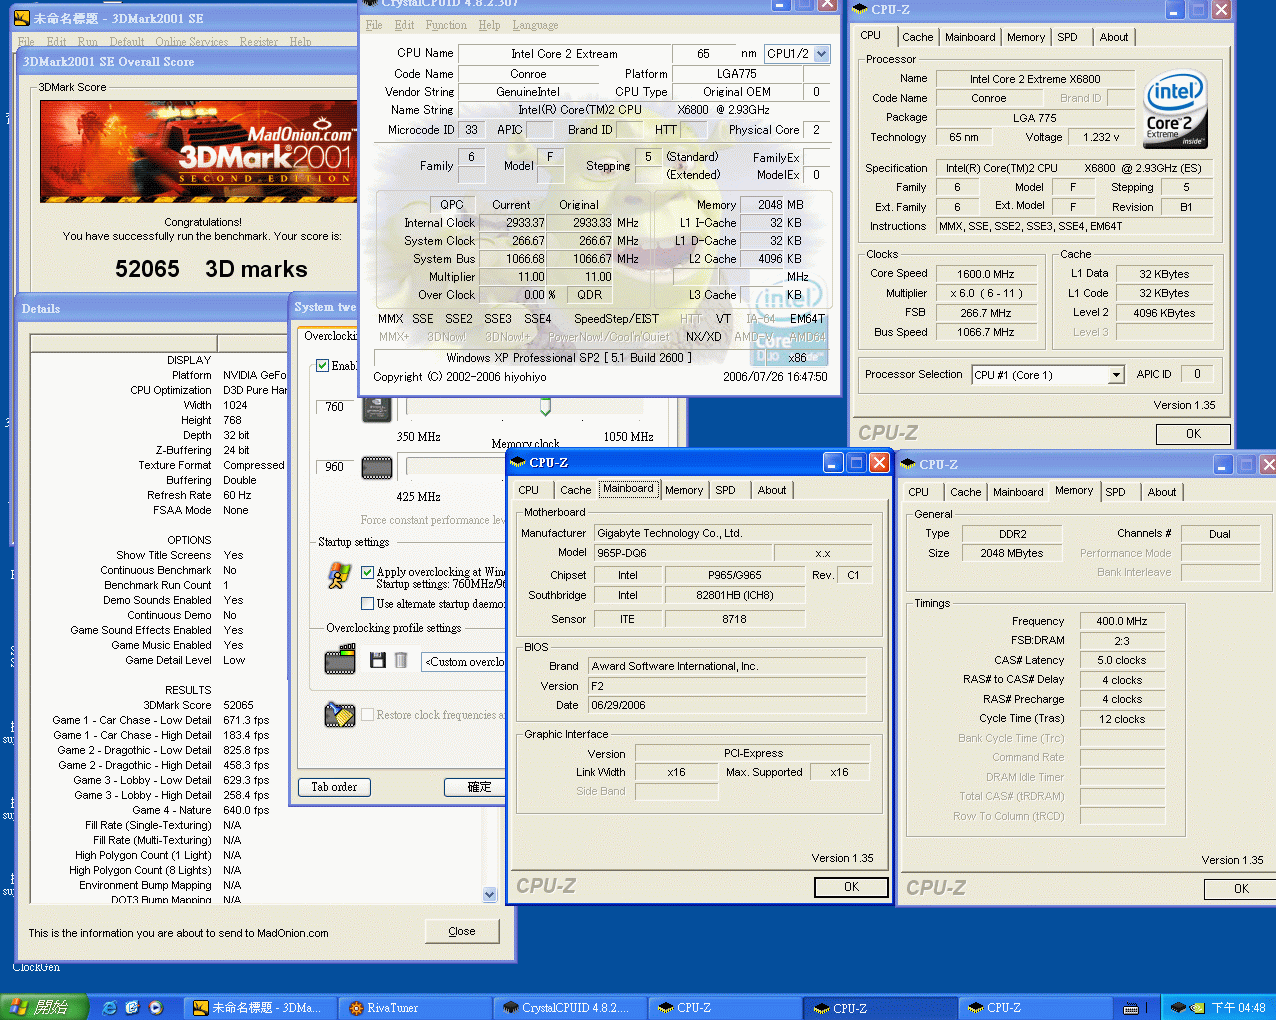The height and width of the screenshot is (1020, 1276).
Task: Click the MadOnion 3DMark2001 banner image
Action: [198, 151]
